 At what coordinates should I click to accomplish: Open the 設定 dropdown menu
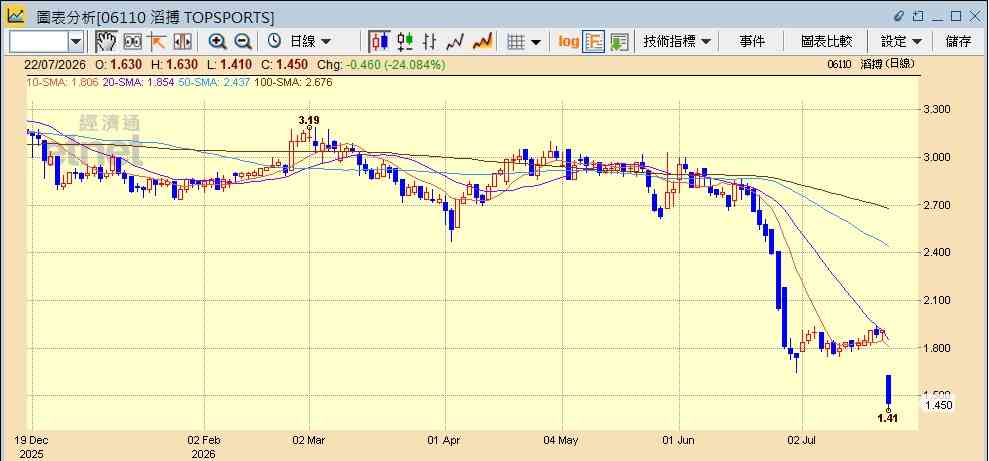coord(901,42)
